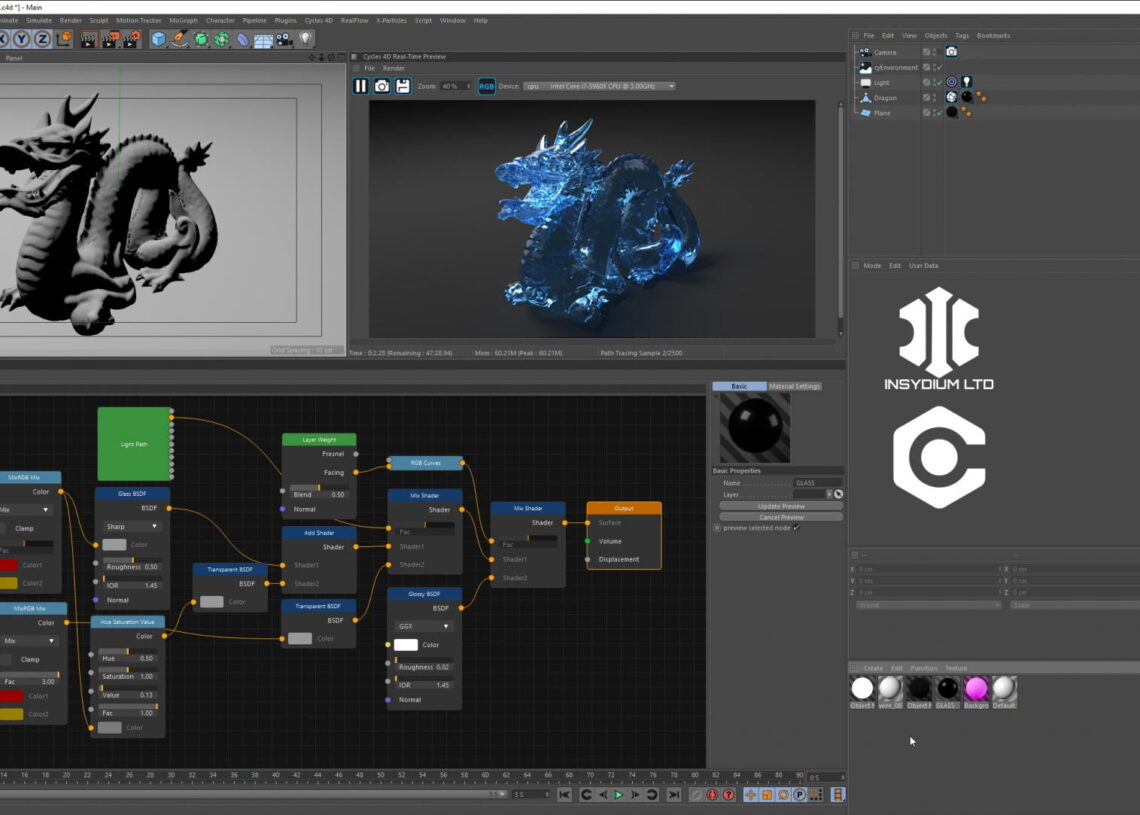Click the camera tag next to Camera object
Screen dimensions: 1140x815
tap(952, 52)
